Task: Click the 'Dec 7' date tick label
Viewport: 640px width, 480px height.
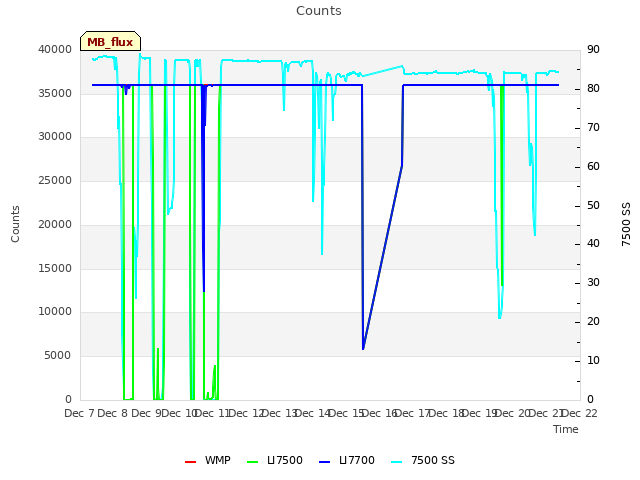Action: tap(80, 413)
